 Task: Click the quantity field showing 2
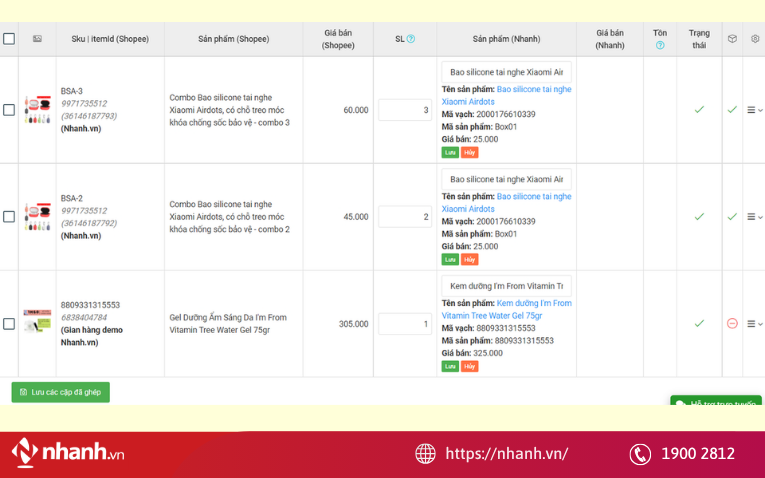click(x=405, y=217)
